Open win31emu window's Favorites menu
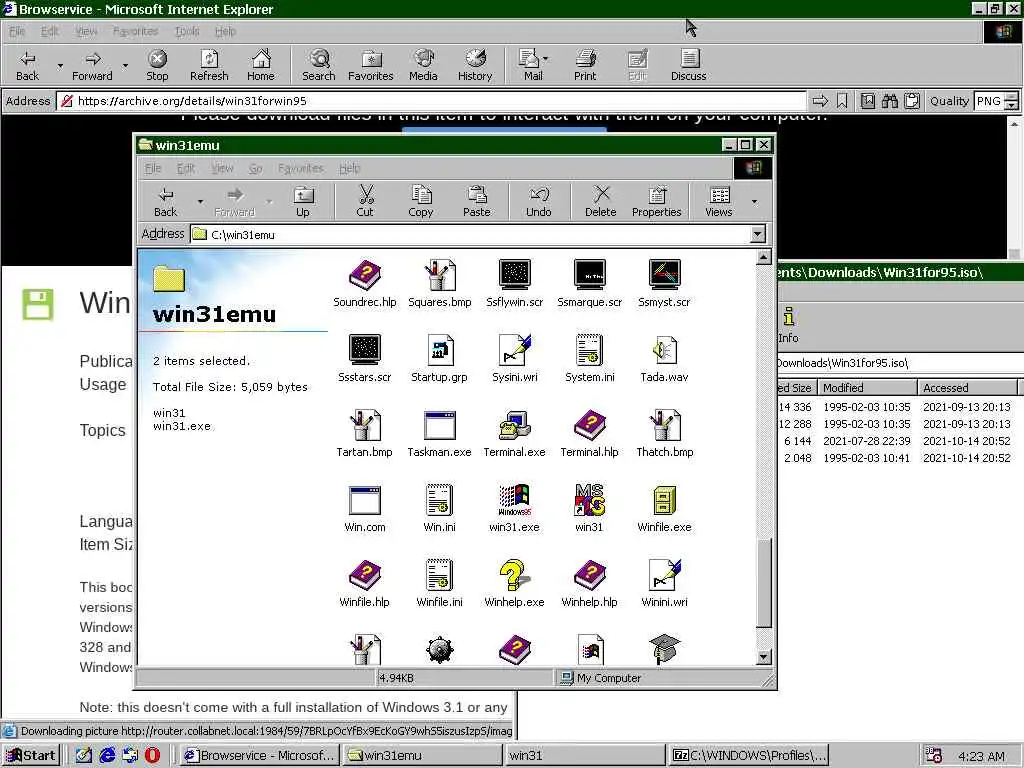1024x768 pixels. [301, 168]
